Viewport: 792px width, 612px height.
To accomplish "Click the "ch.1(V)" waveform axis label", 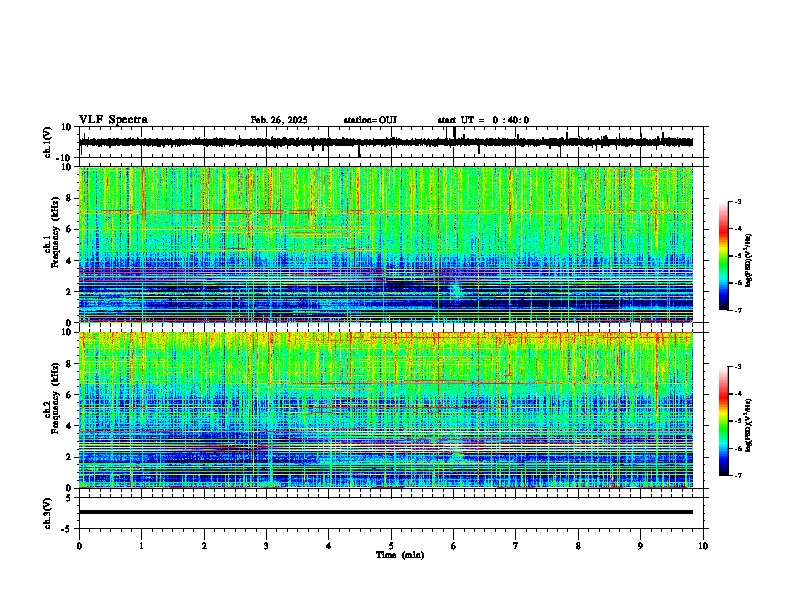I will [47, 142].
